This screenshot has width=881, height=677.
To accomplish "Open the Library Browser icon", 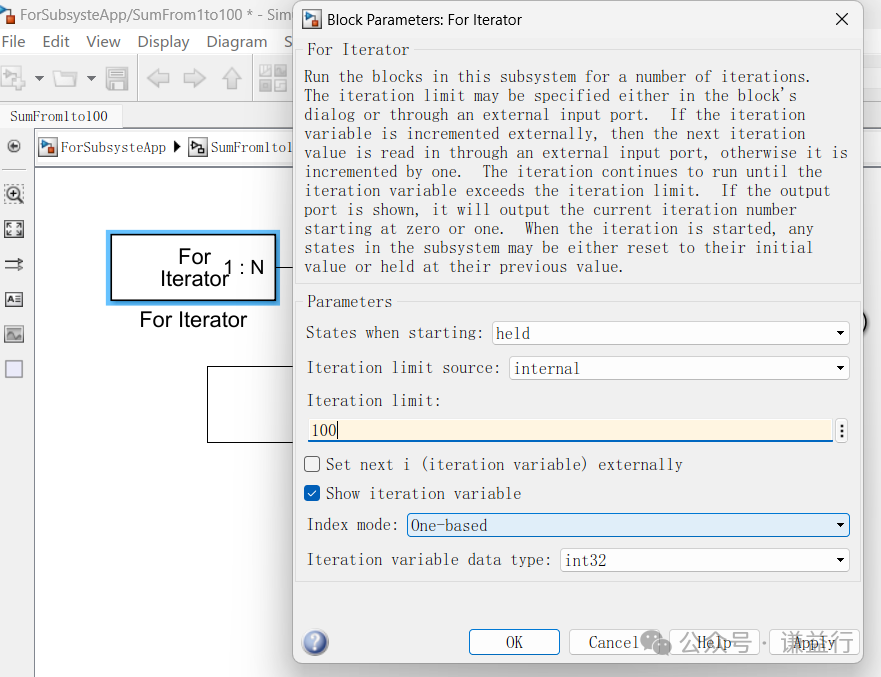I will [273, 78].
